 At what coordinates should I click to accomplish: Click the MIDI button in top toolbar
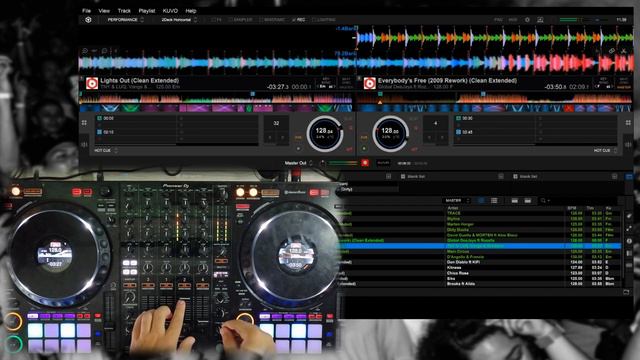(513, 20)
